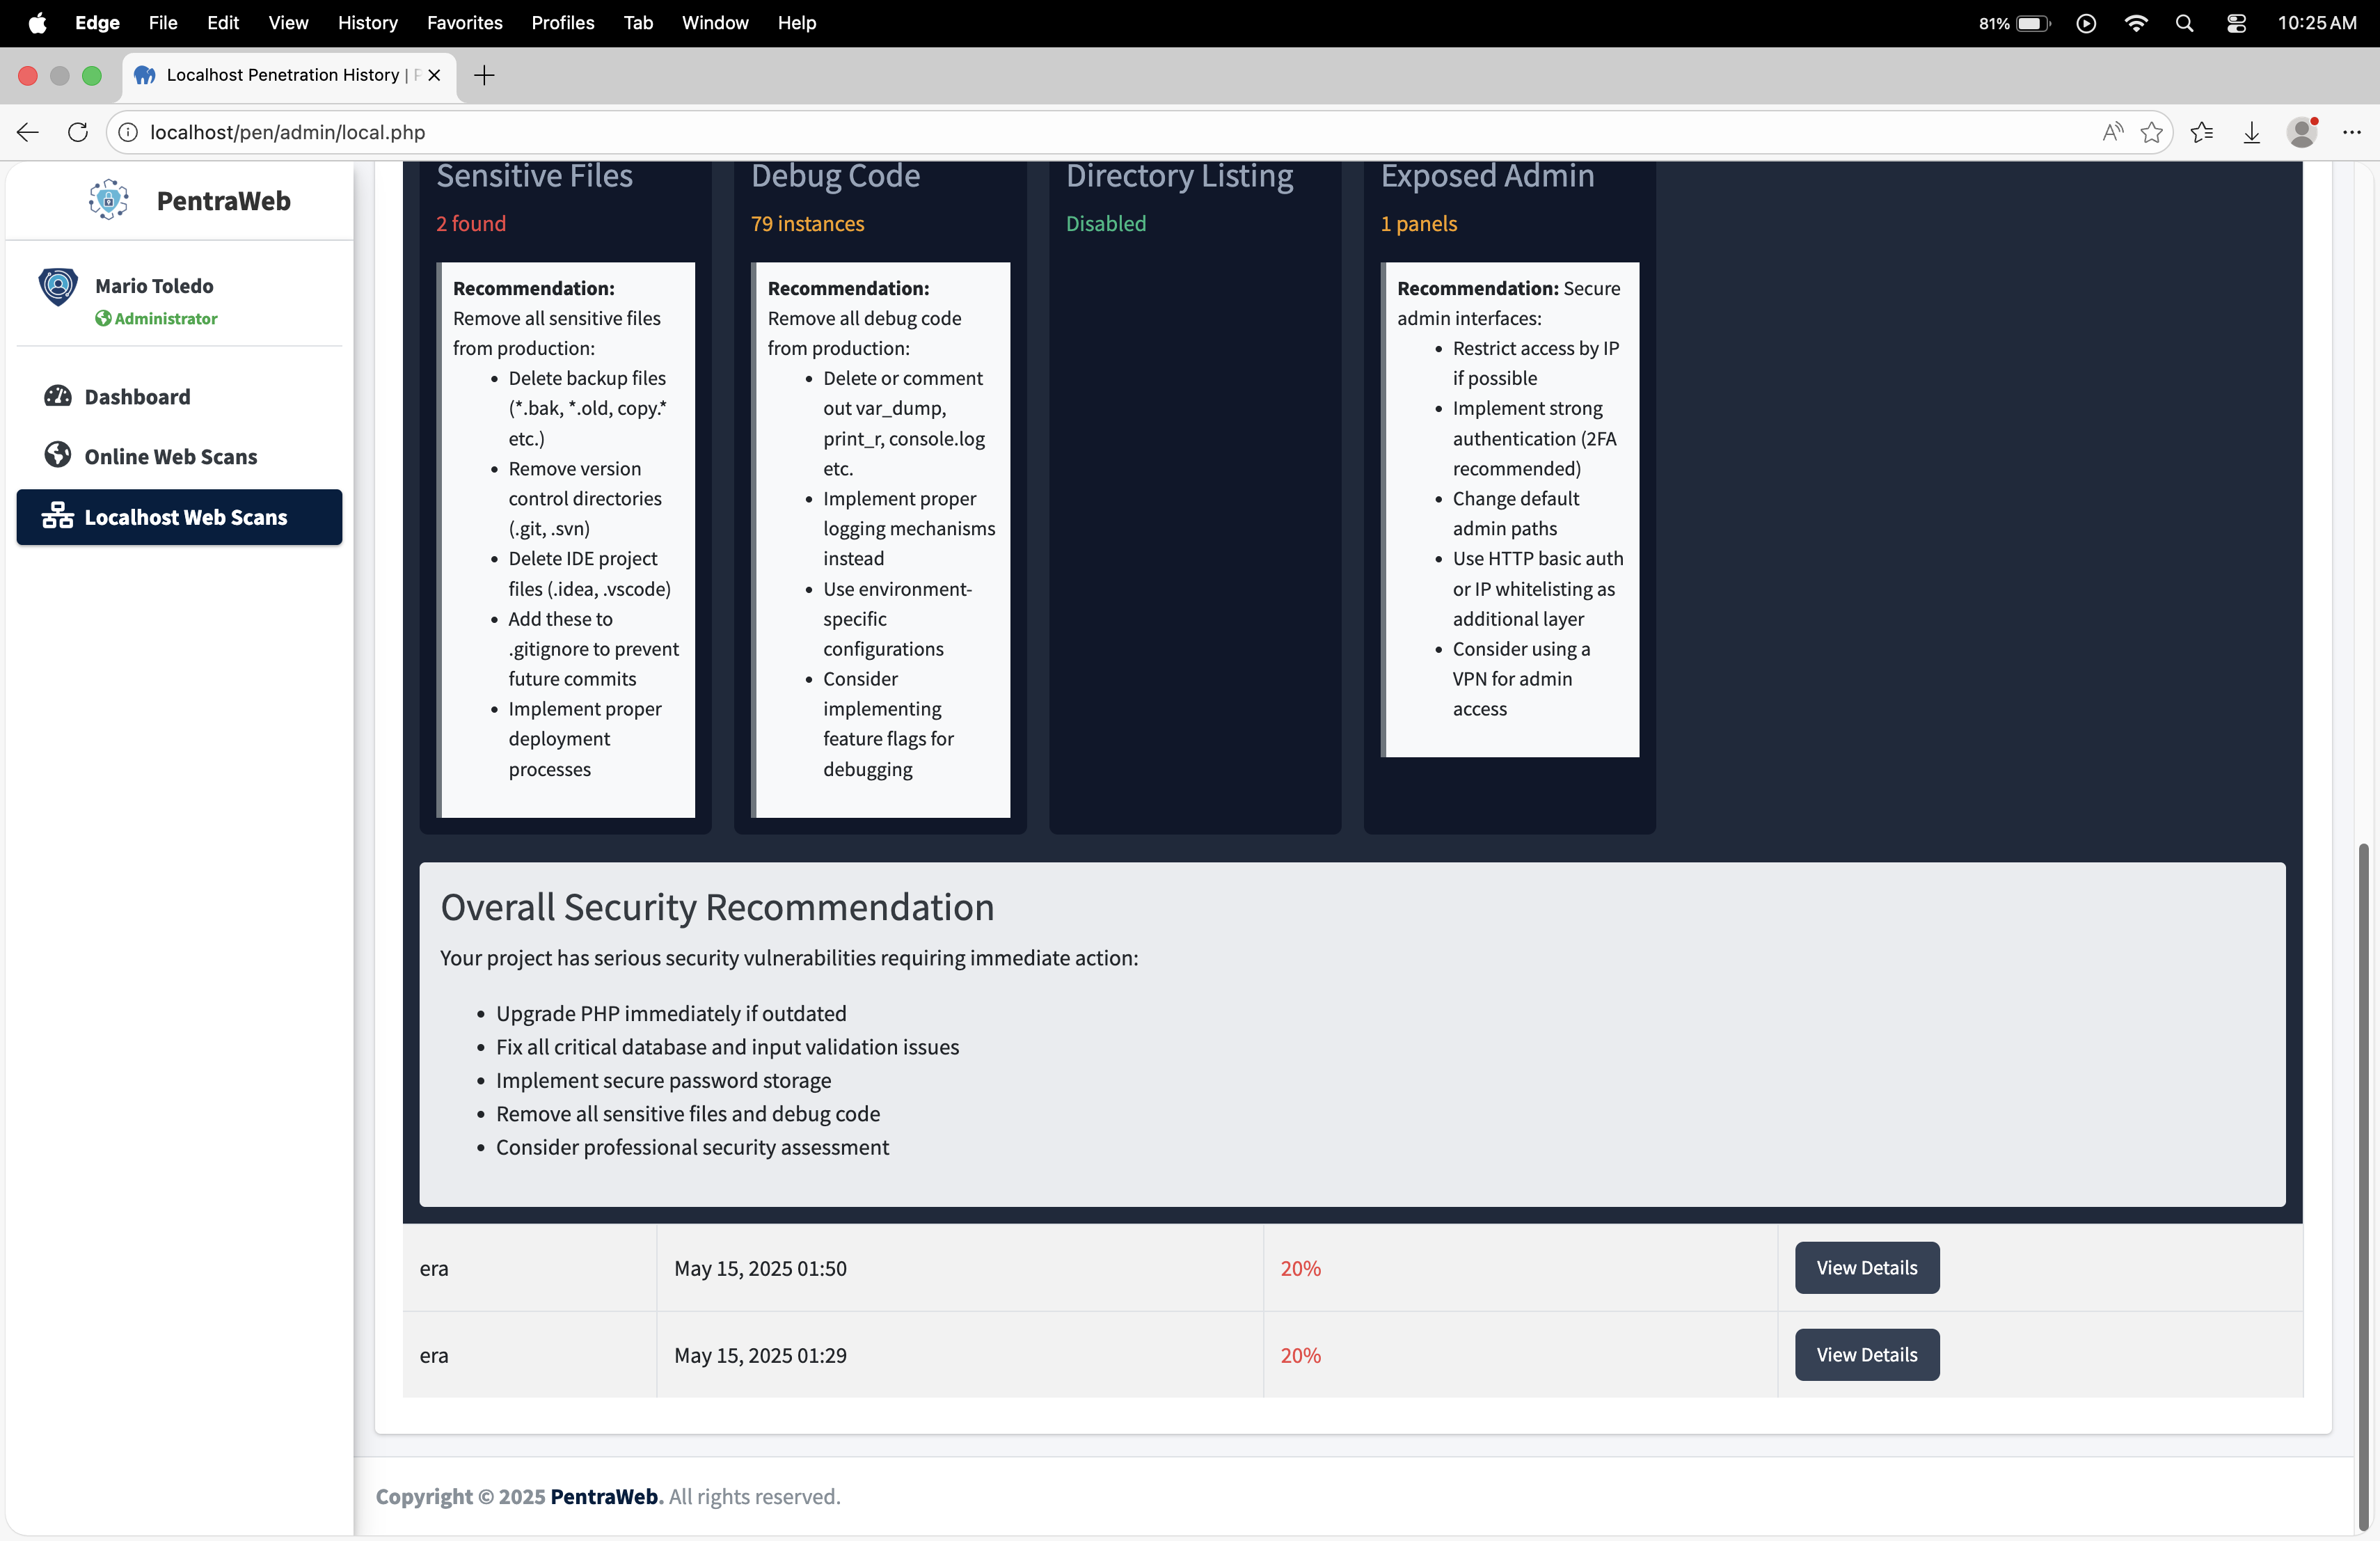Open macOS Control Center toggles
Screen dimensions: 2380x1541
tap(2236, 23)
